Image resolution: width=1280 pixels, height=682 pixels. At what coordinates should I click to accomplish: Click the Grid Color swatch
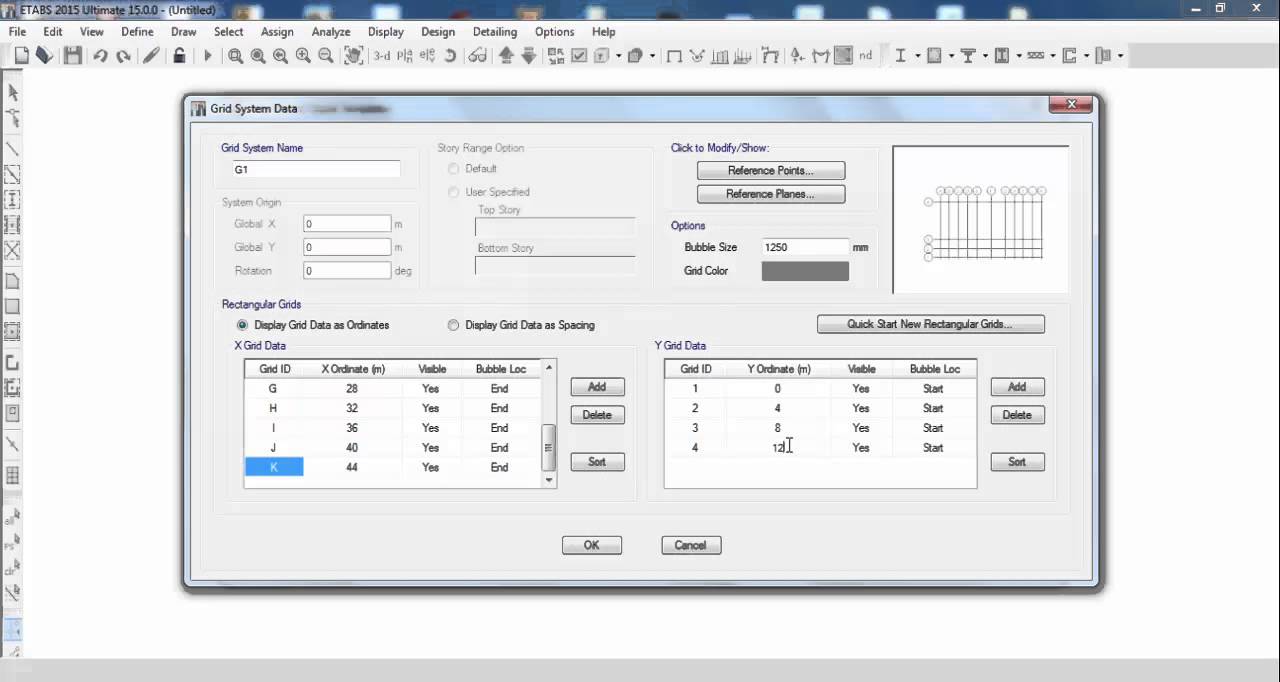tap(805, 271)
